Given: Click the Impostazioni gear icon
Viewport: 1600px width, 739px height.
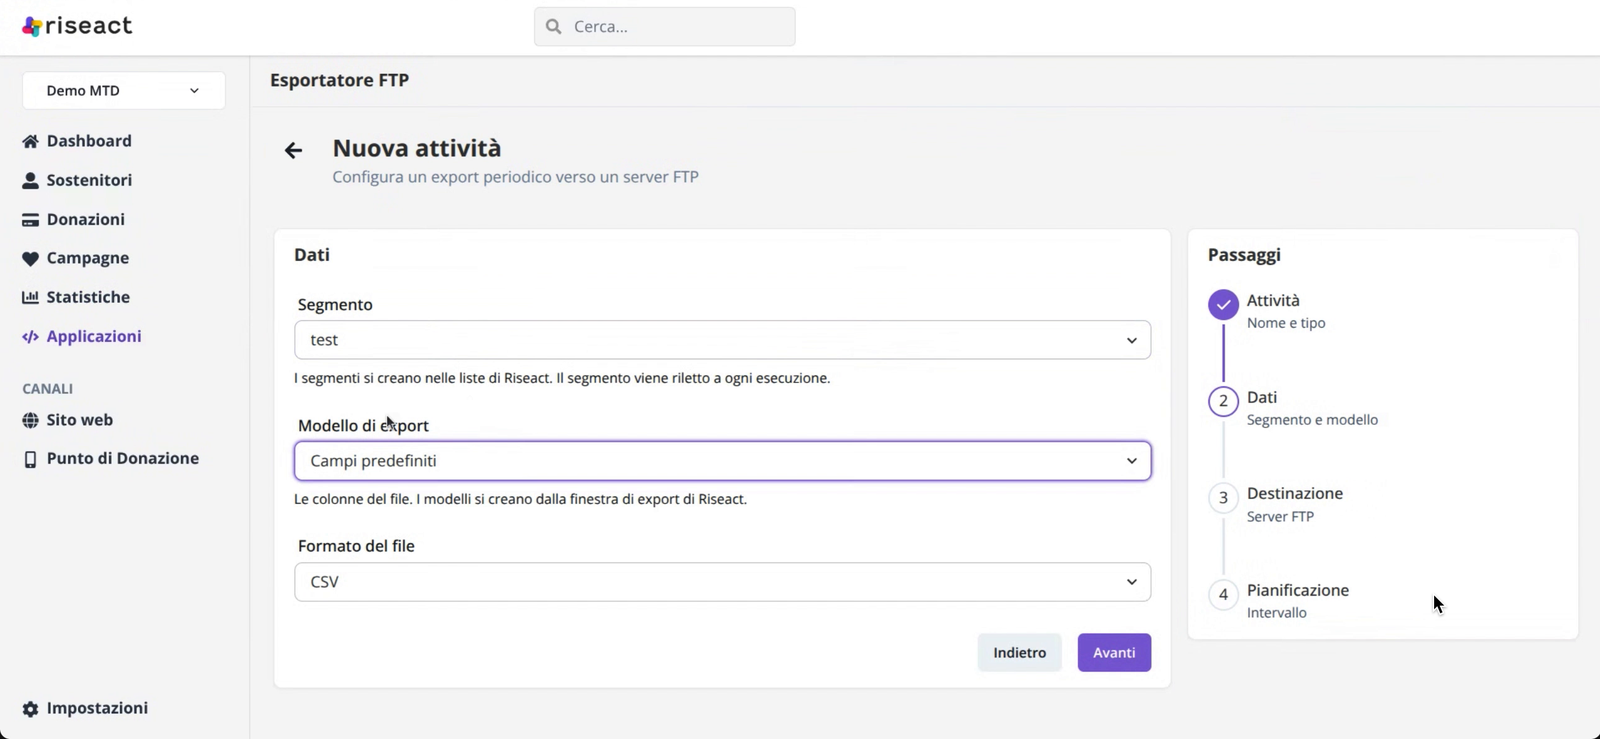Looking at the screenshot, I should 30,708.
